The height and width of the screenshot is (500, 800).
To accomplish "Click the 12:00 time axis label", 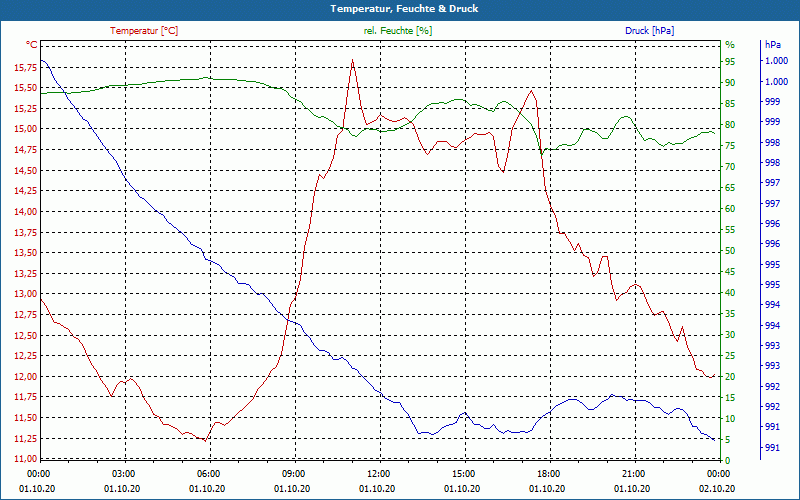I will pos(378,473).
